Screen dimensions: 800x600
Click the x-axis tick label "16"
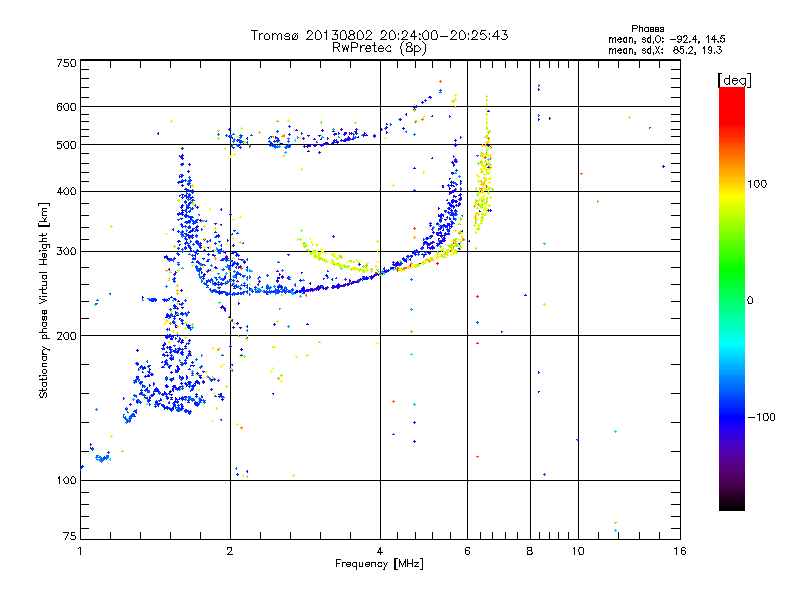tap(680, 551)
